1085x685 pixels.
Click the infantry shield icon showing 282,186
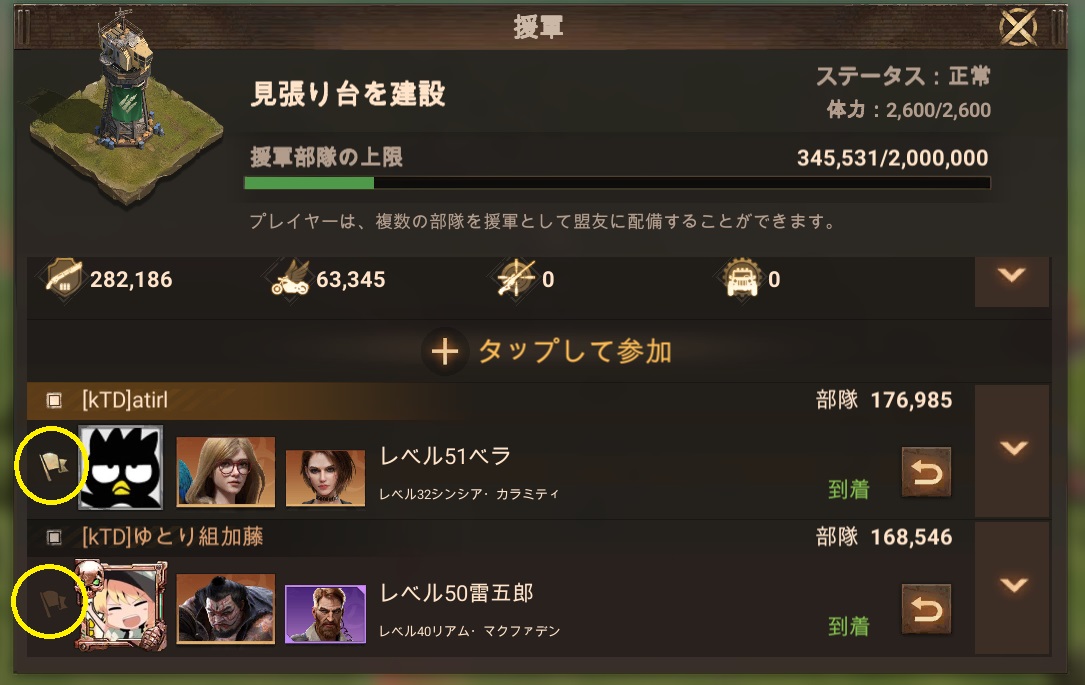(x=64, y=279)
